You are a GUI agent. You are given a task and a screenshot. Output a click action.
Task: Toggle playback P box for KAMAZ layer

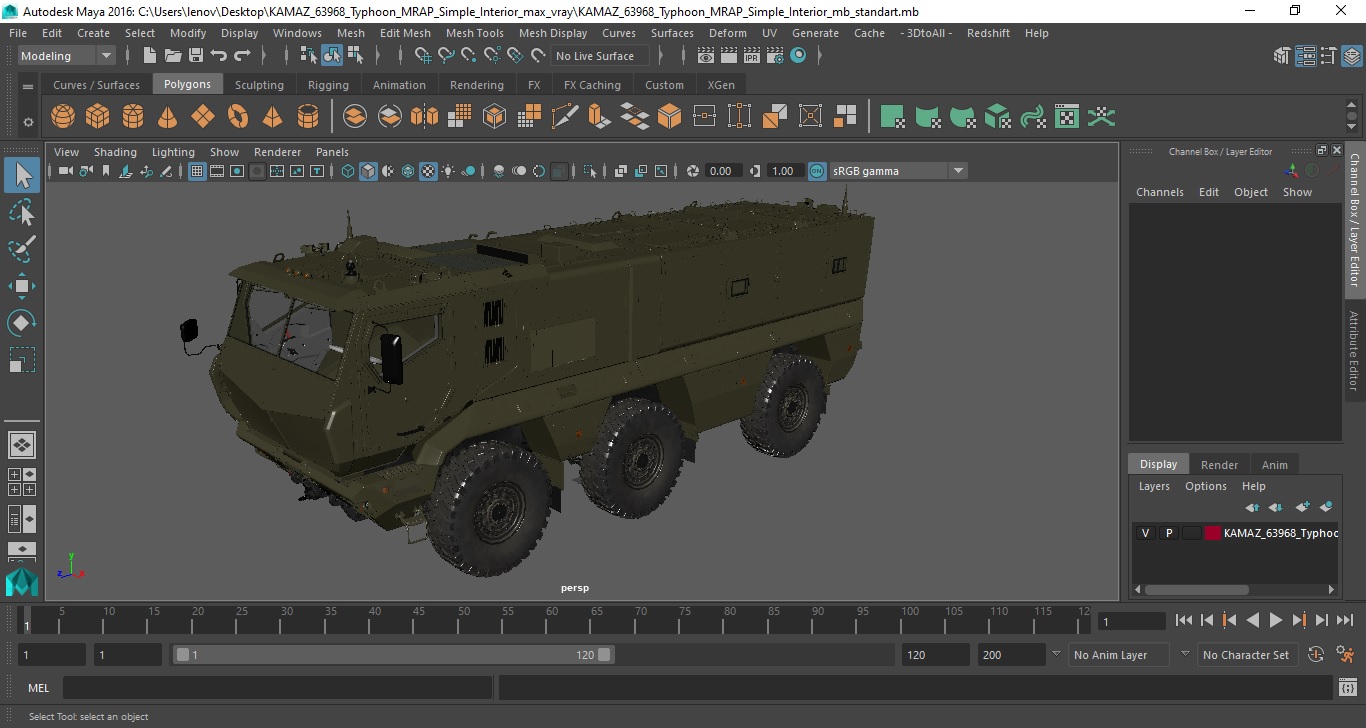click(x=1168, y=533)
